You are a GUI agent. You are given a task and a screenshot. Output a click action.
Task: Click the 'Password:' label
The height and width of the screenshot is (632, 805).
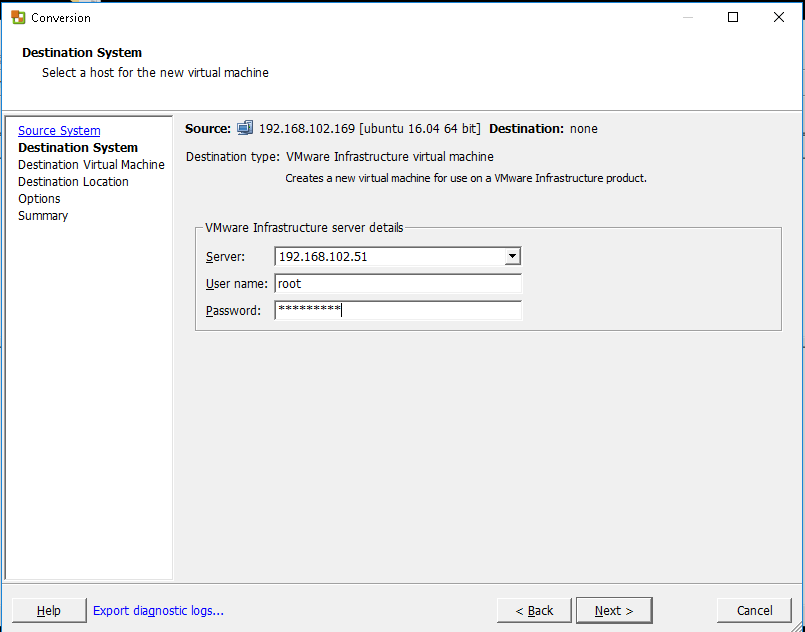pyautogui.click(x=233, y=311)
